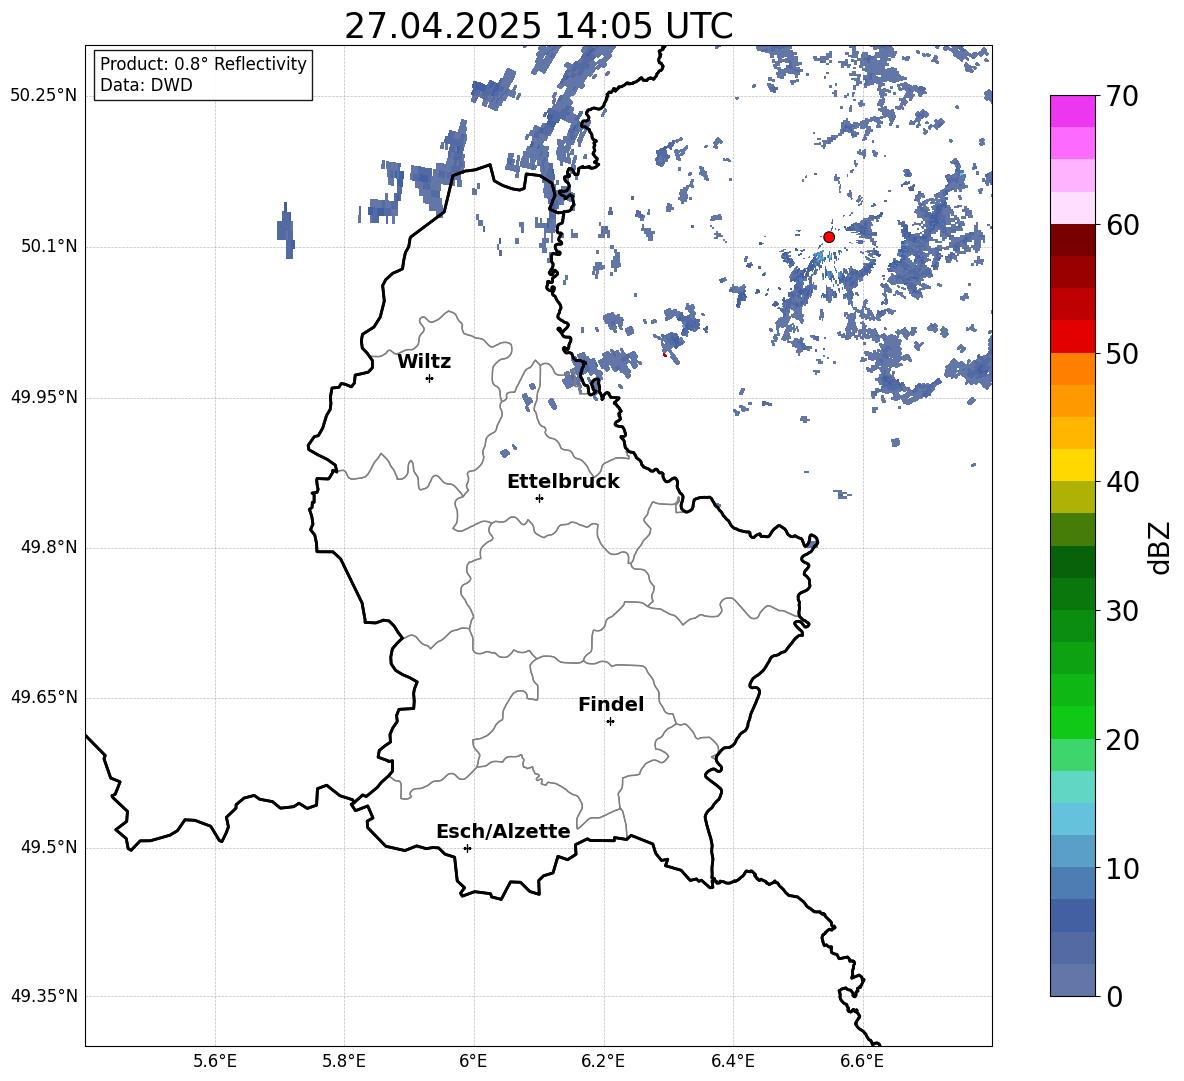Click the 60 tick on colorbar

coord(1122,225)
